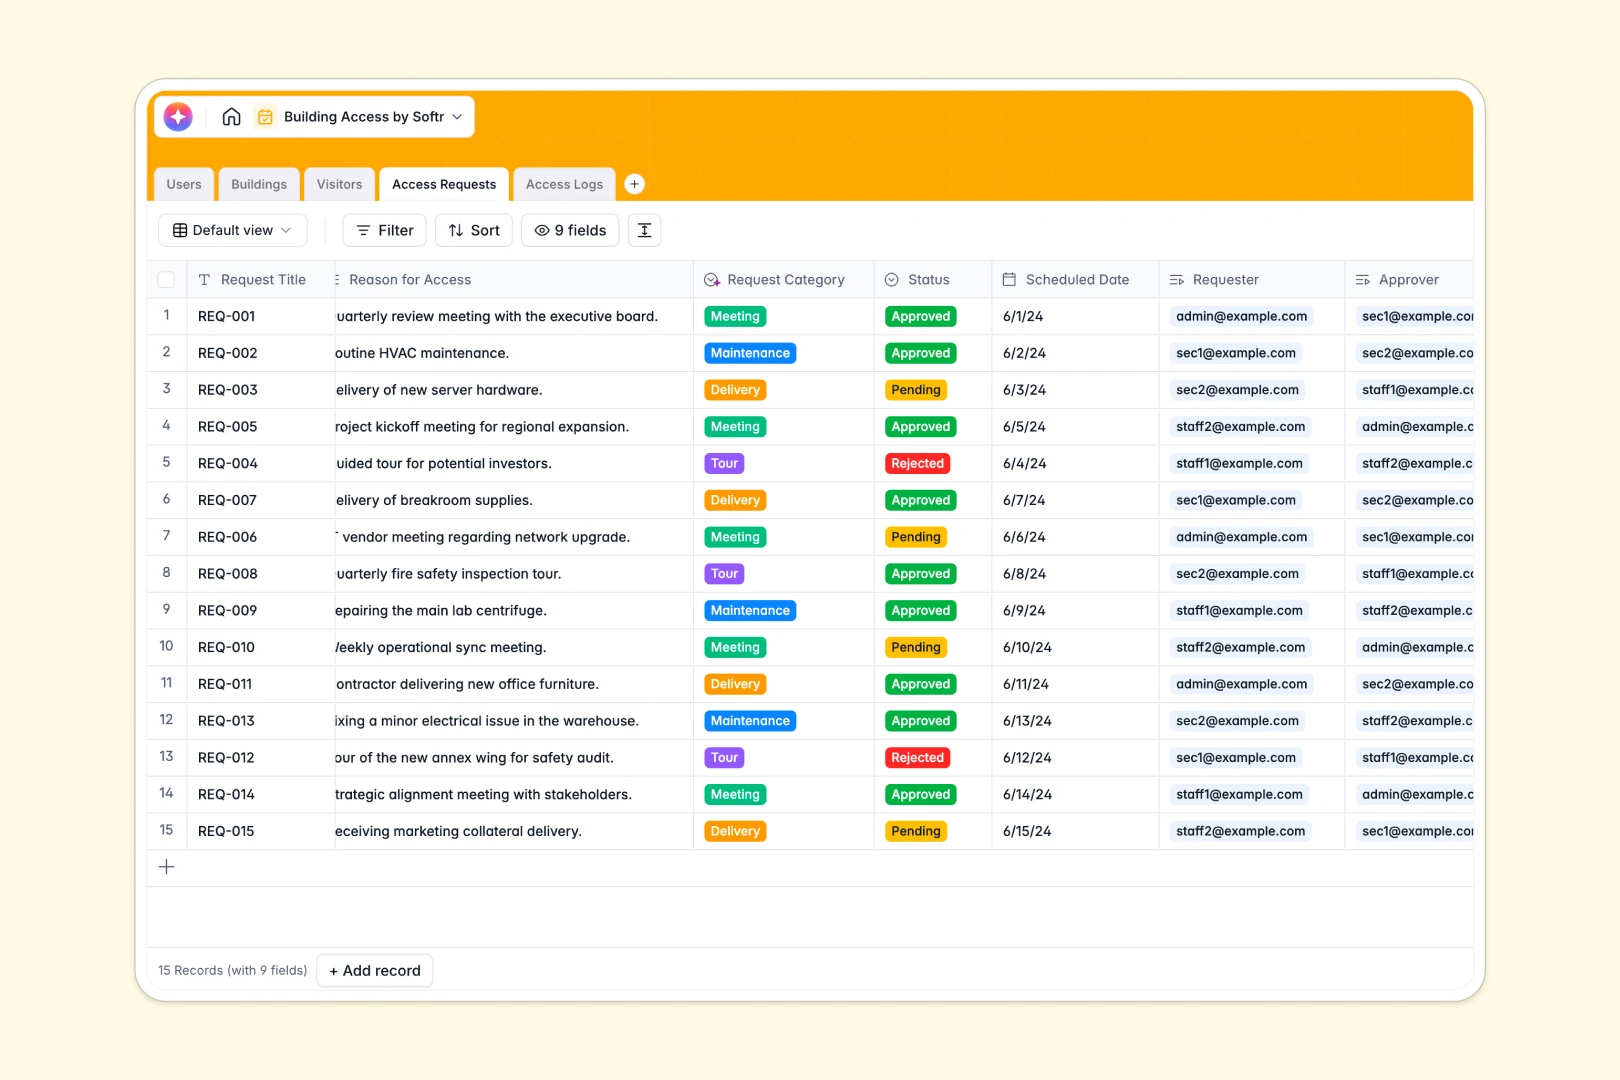Screen dimensions: 1620x1080
Task: Click the Requester column link icon
Action: 1177,280
